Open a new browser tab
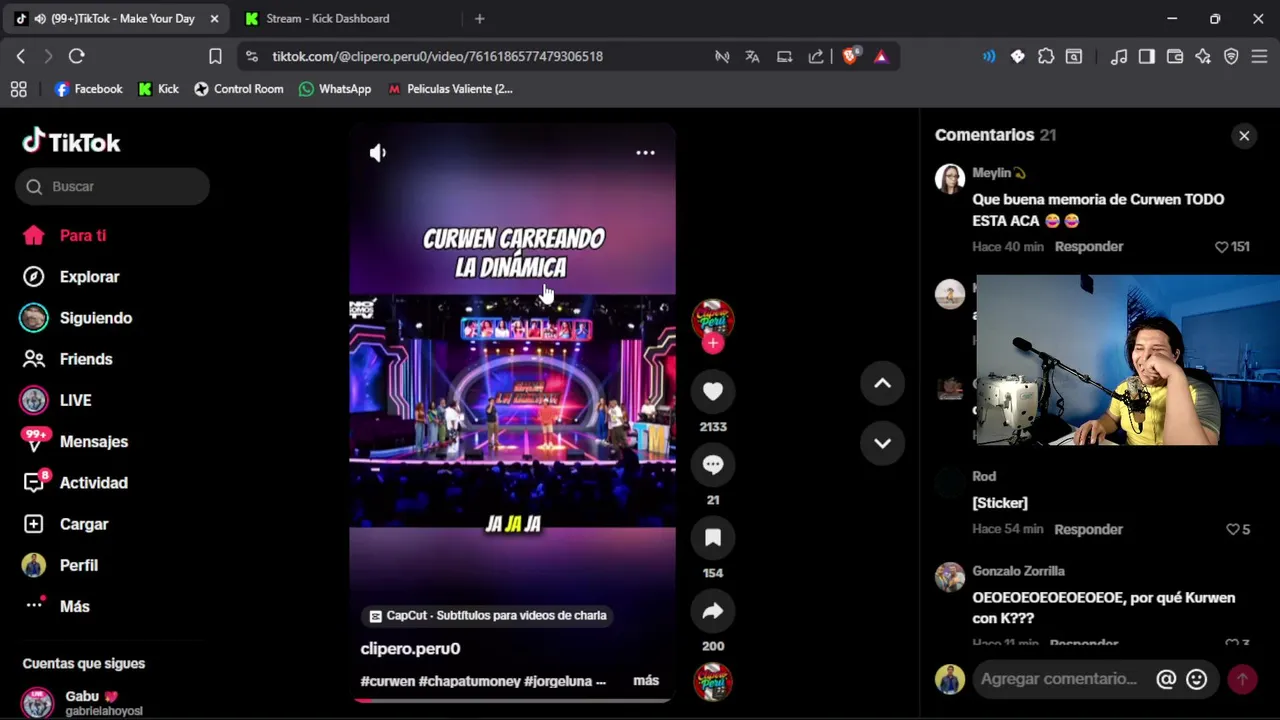The height and width of the screenshot is (720, 1280). tap(479, 18)
